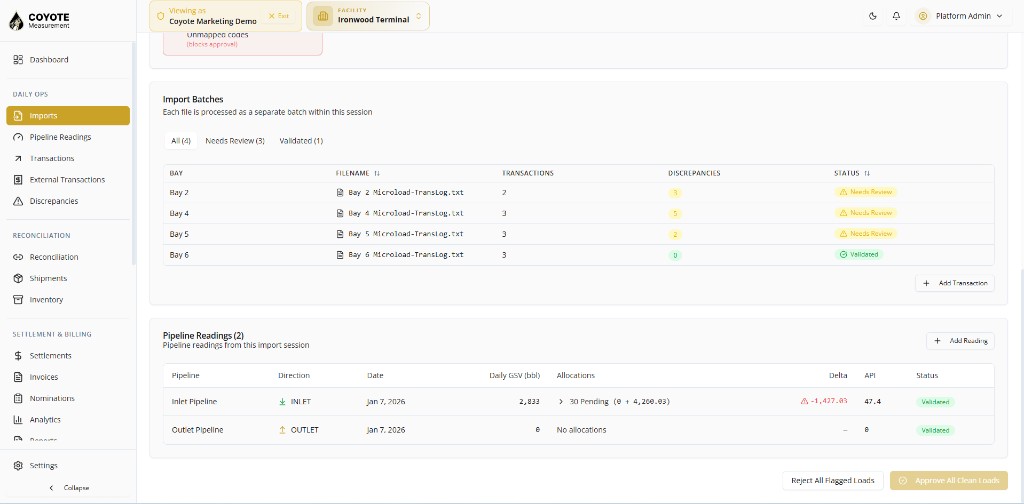Screen dimensions: 1024x504
Task: Click Bay 4 discrepancies badge
Action: pos(675,213)
